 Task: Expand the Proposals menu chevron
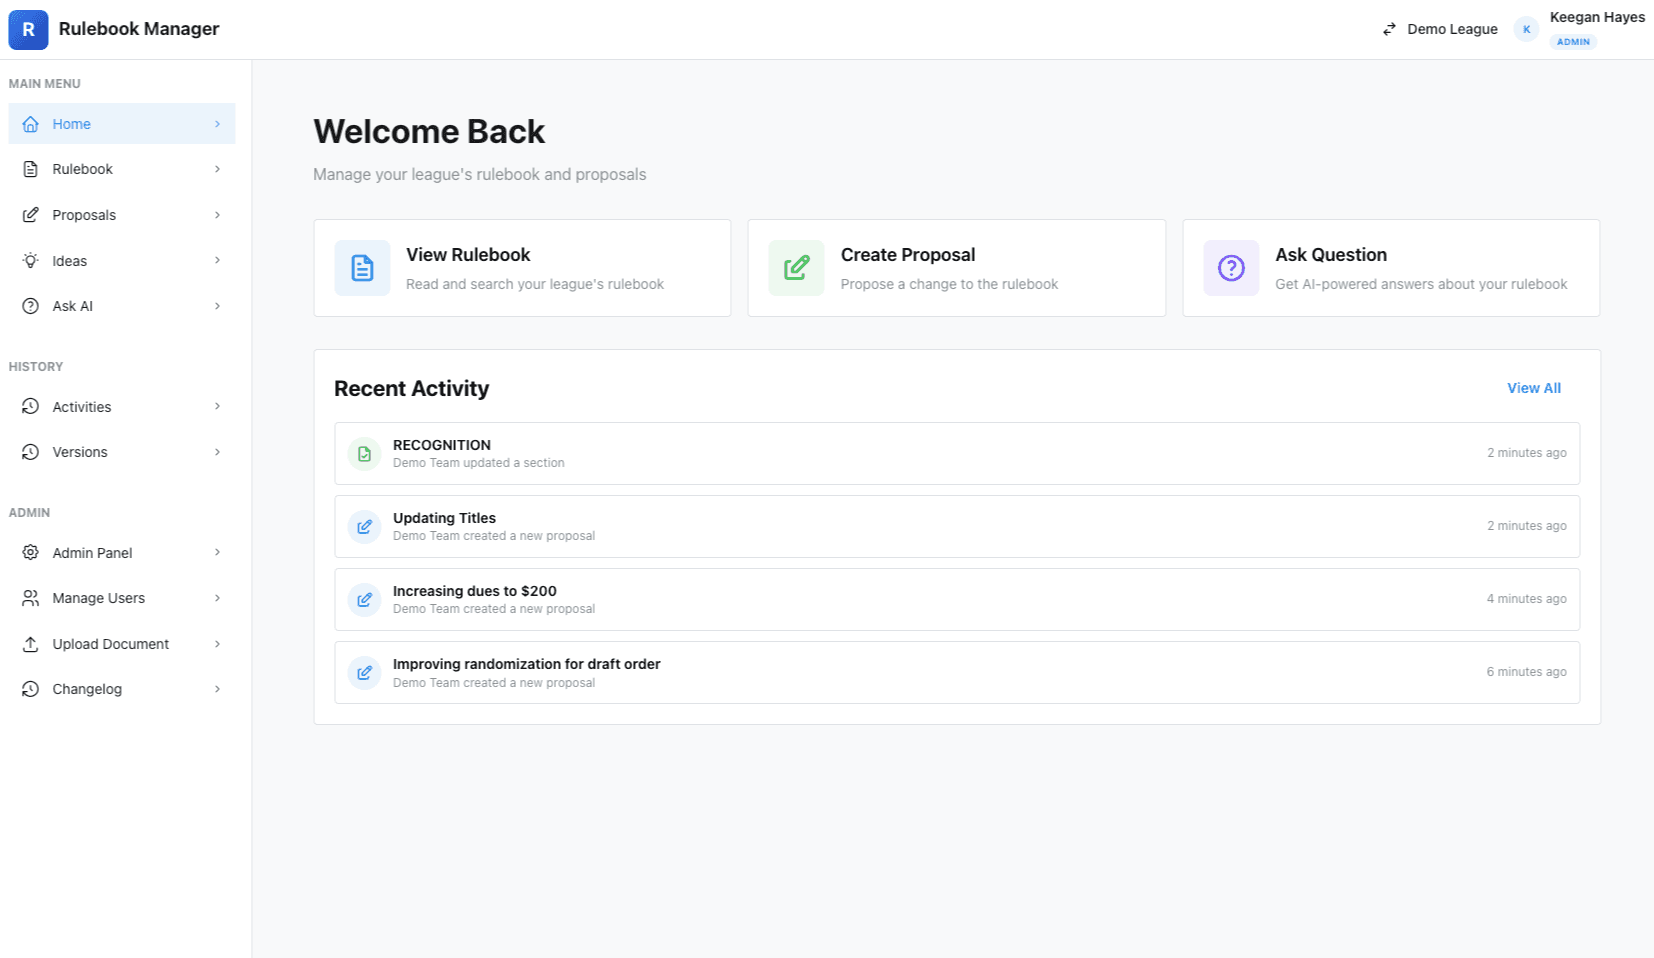point(218,214)
